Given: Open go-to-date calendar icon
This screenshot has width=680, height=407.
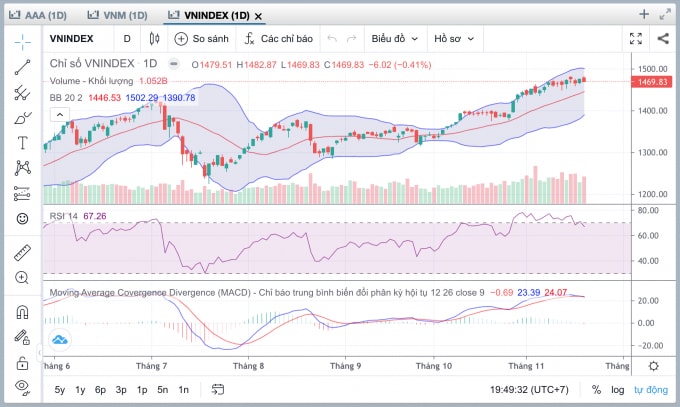Looking at the screenshot, I should 218,390.
